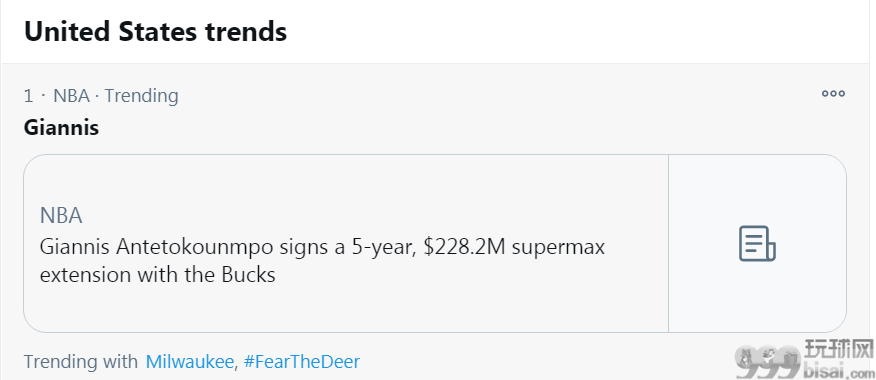Click the United States trends heading
876x380 pixels.
click(x=155, y=31)
